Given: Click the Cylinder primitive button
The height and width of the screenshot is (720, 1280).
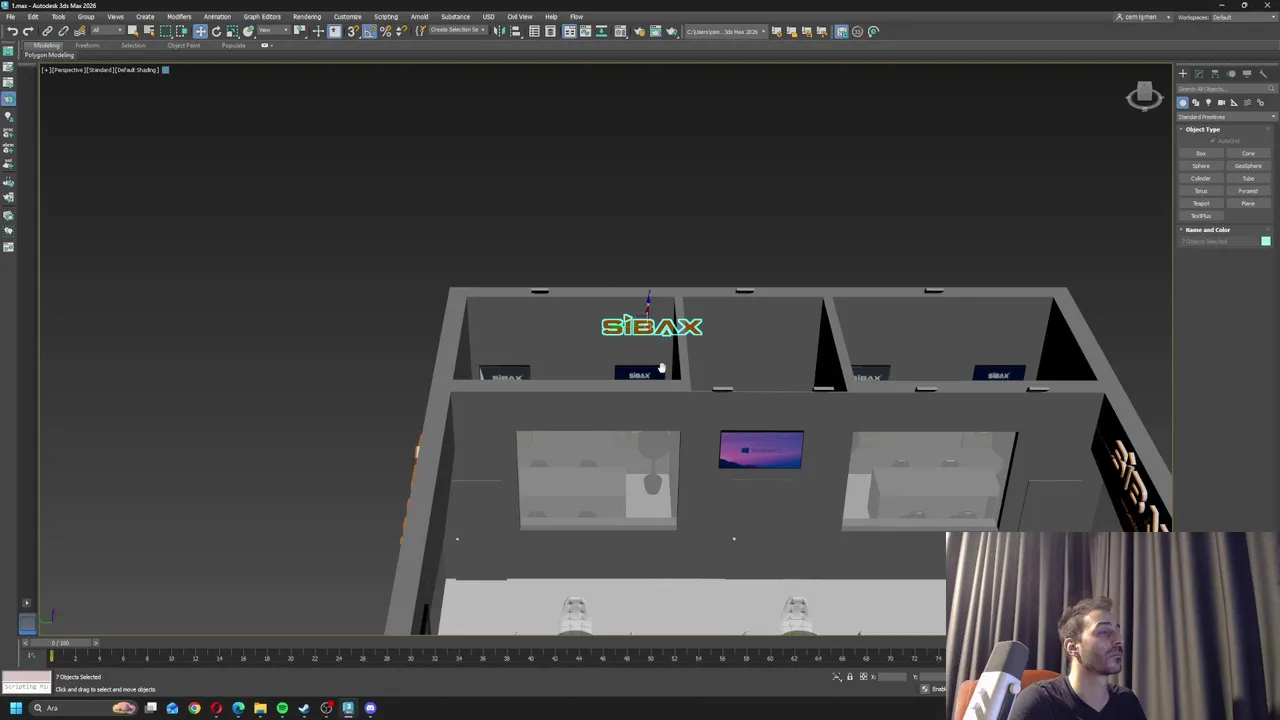Looking at the screenshot, I should pos(1201,178).
